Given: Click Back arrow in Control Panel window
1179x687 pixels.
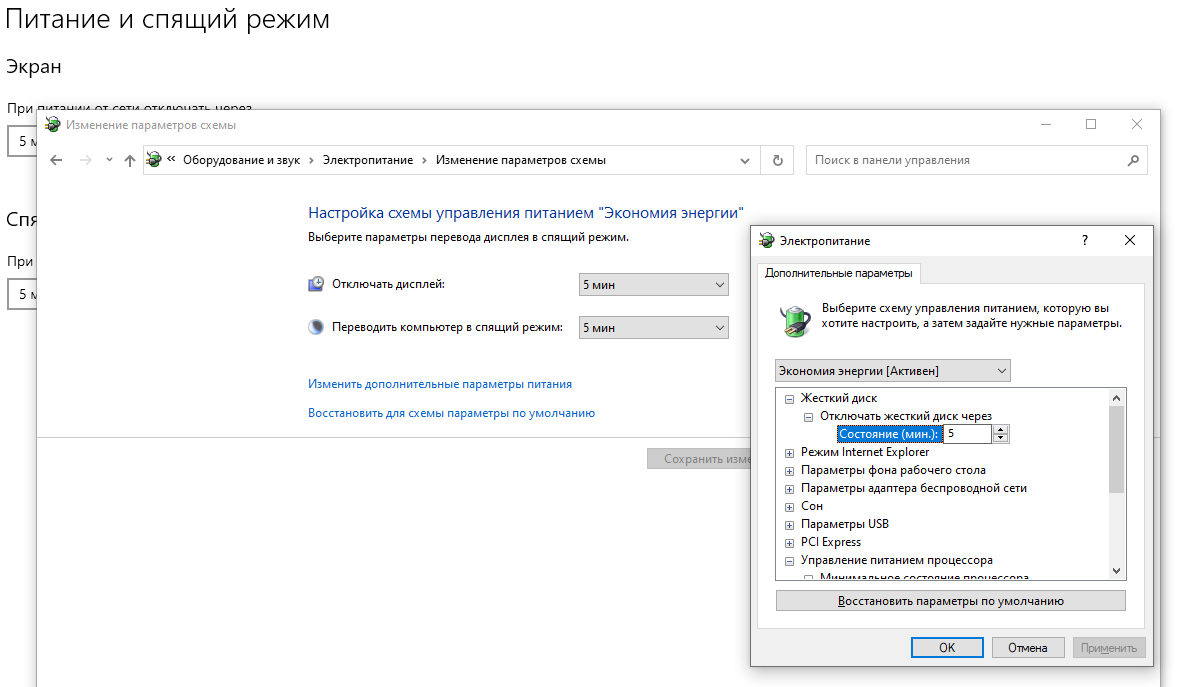Looking at the screenshot, I should click(56, 160).
